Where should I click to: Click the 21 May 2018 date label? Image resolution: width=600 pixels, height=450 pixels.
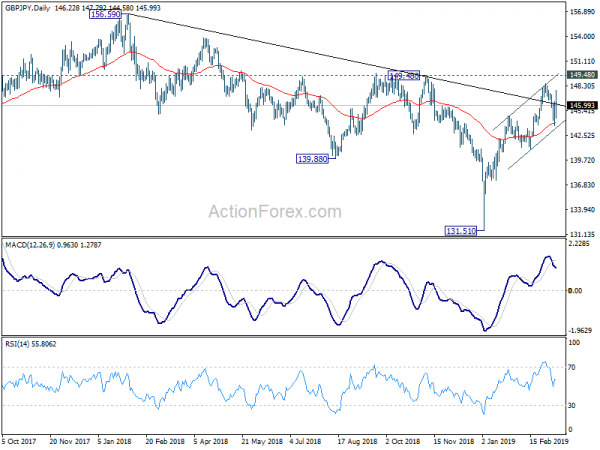pyautogui.click(x=262, y=441)
